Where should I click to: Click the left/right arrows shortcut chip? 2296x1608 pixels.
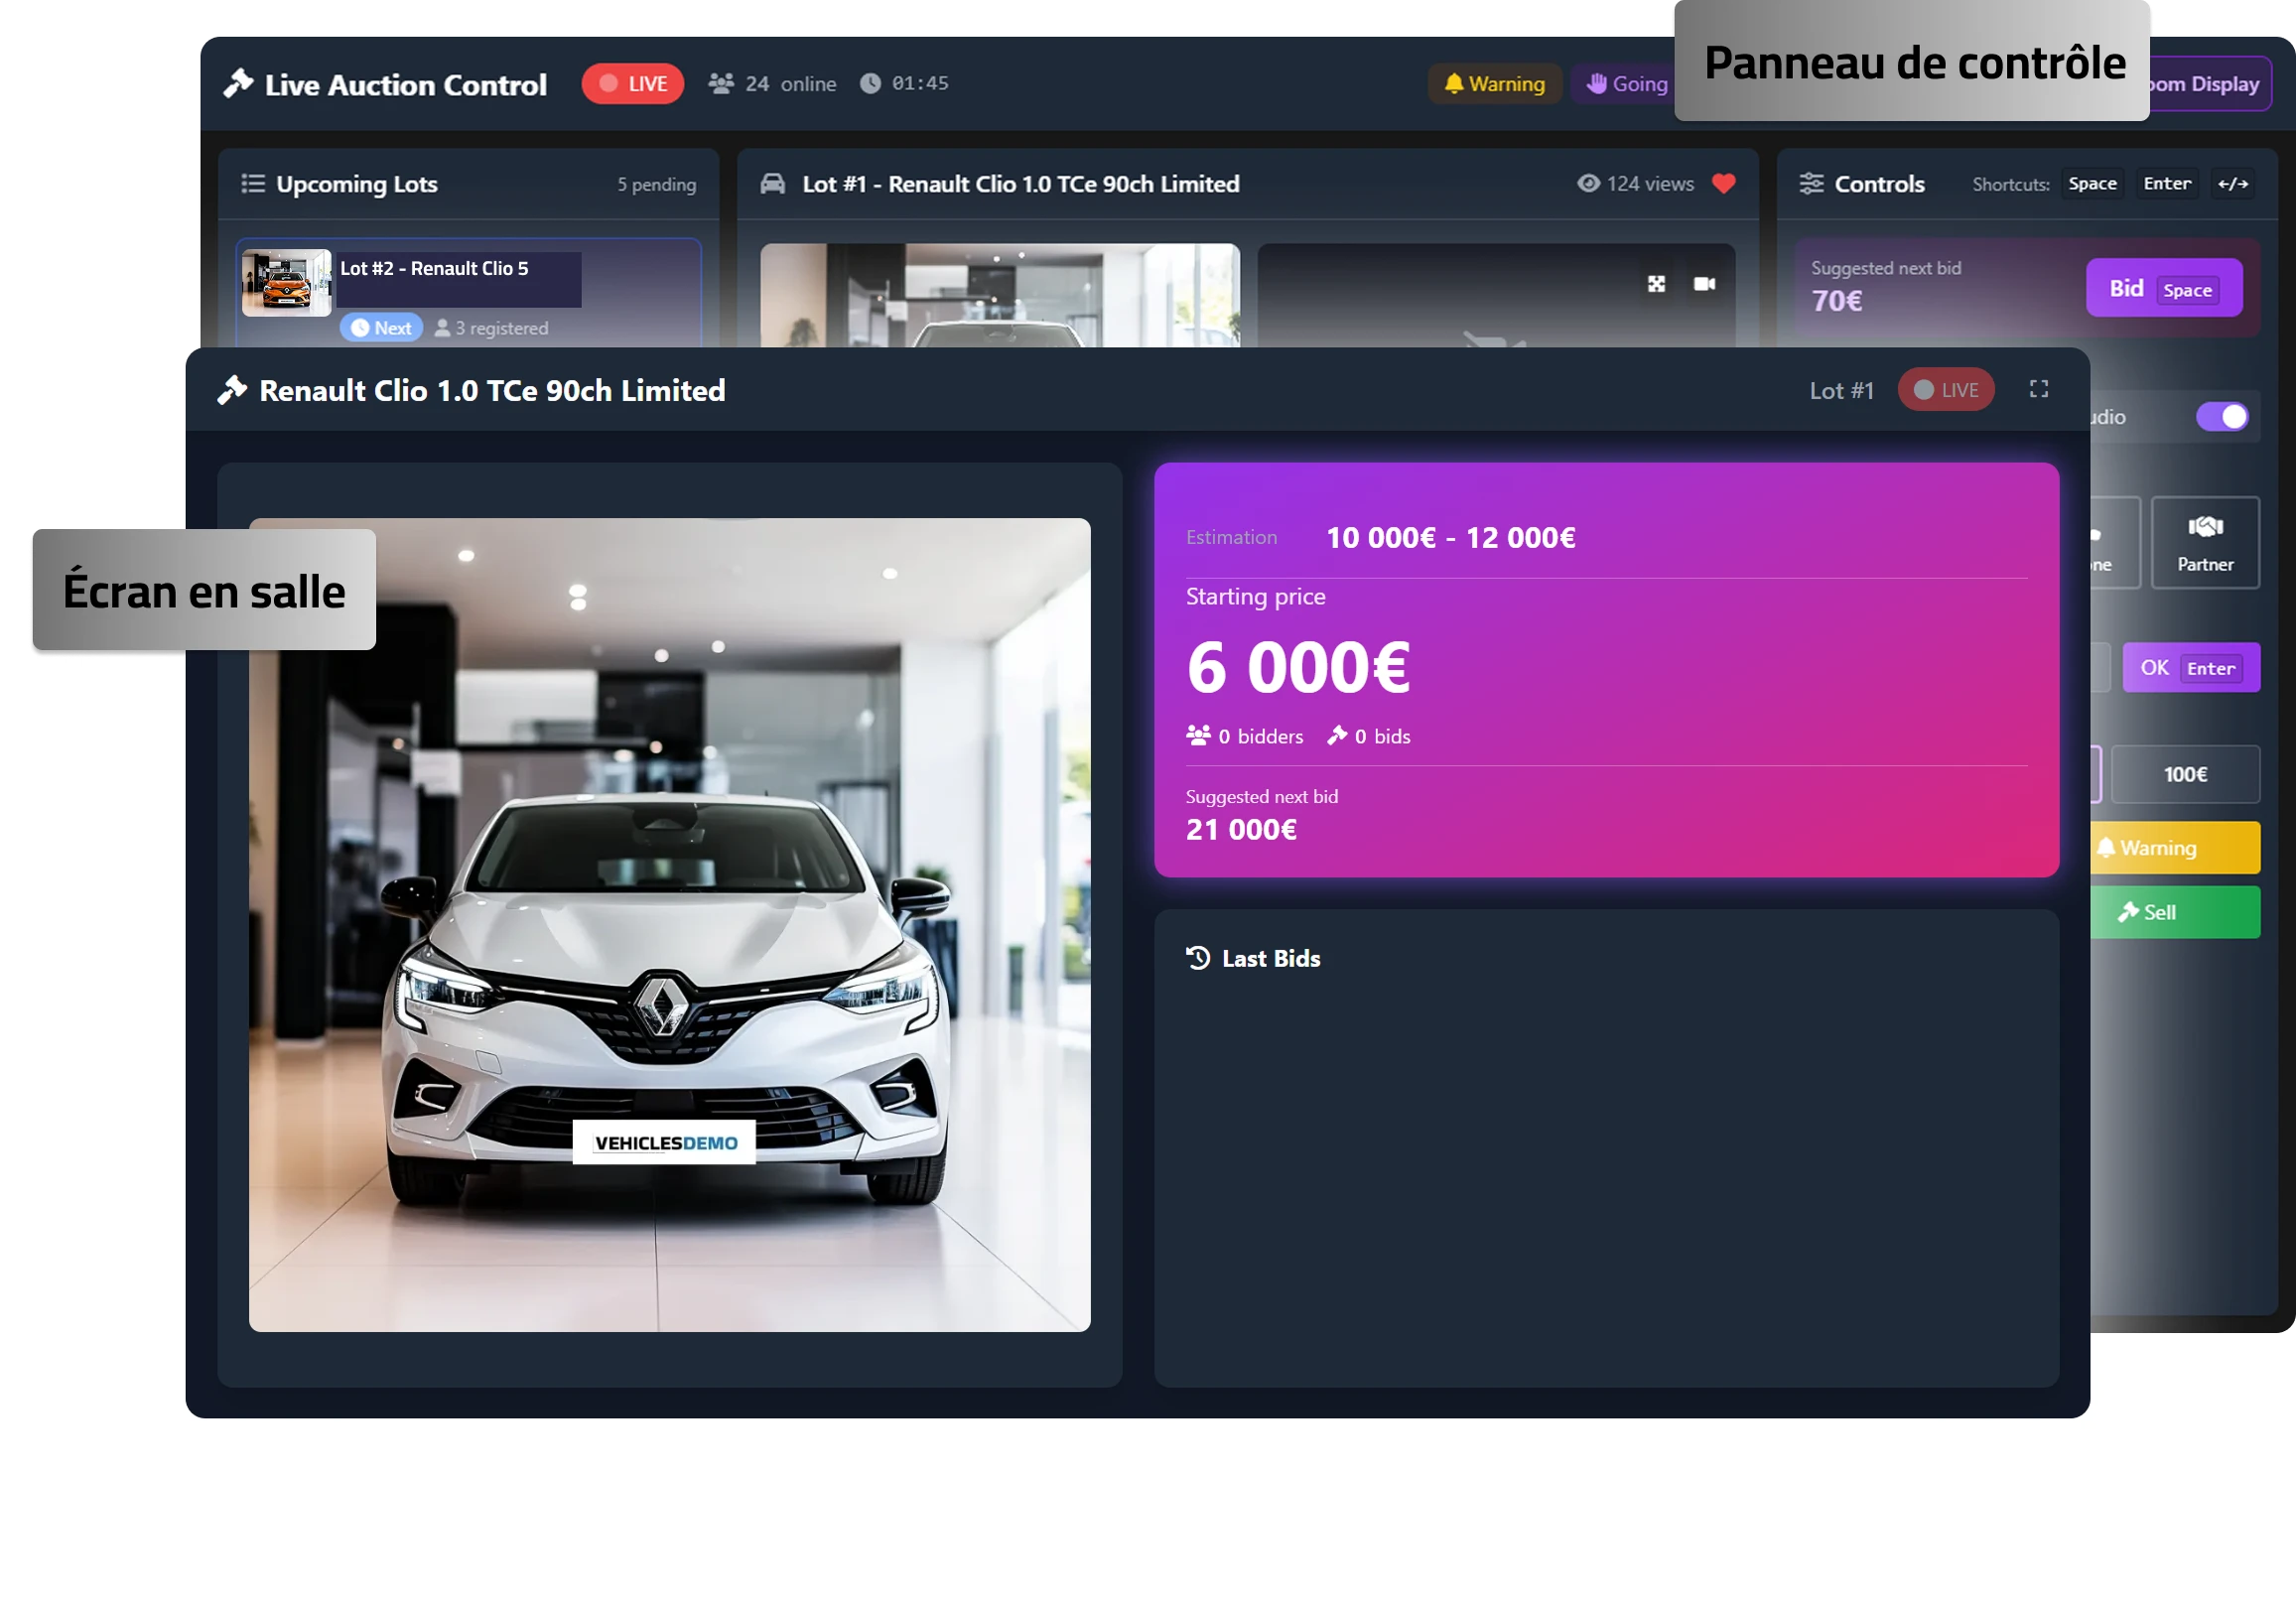coord(2232,184)
